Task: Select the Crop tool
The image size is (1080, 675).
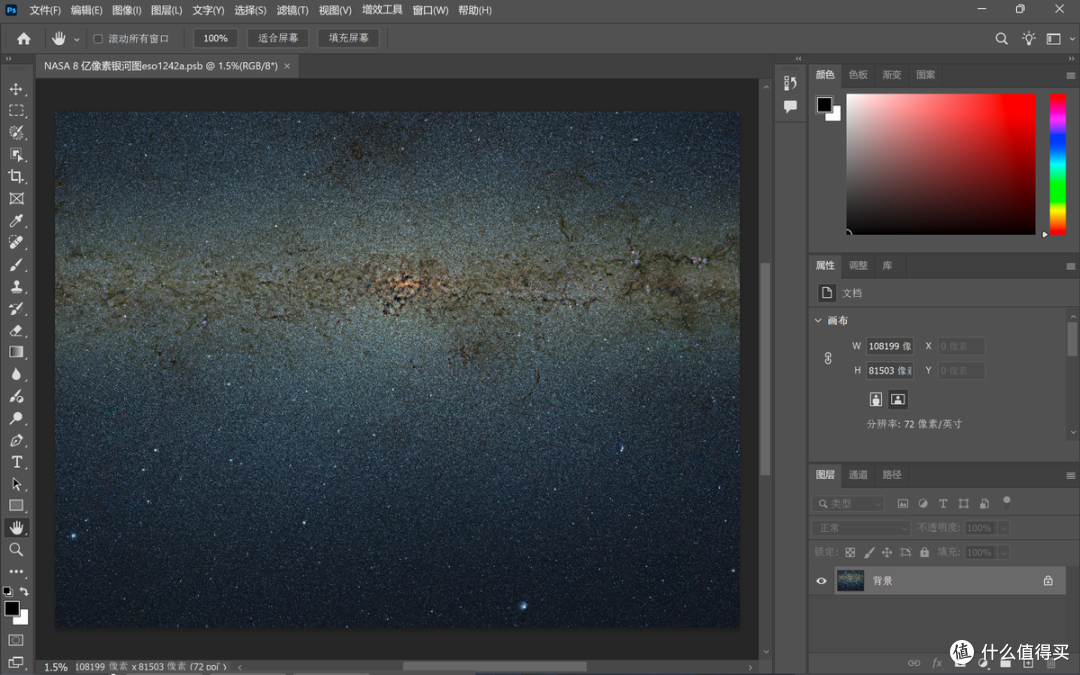Action: coord(16,176)
